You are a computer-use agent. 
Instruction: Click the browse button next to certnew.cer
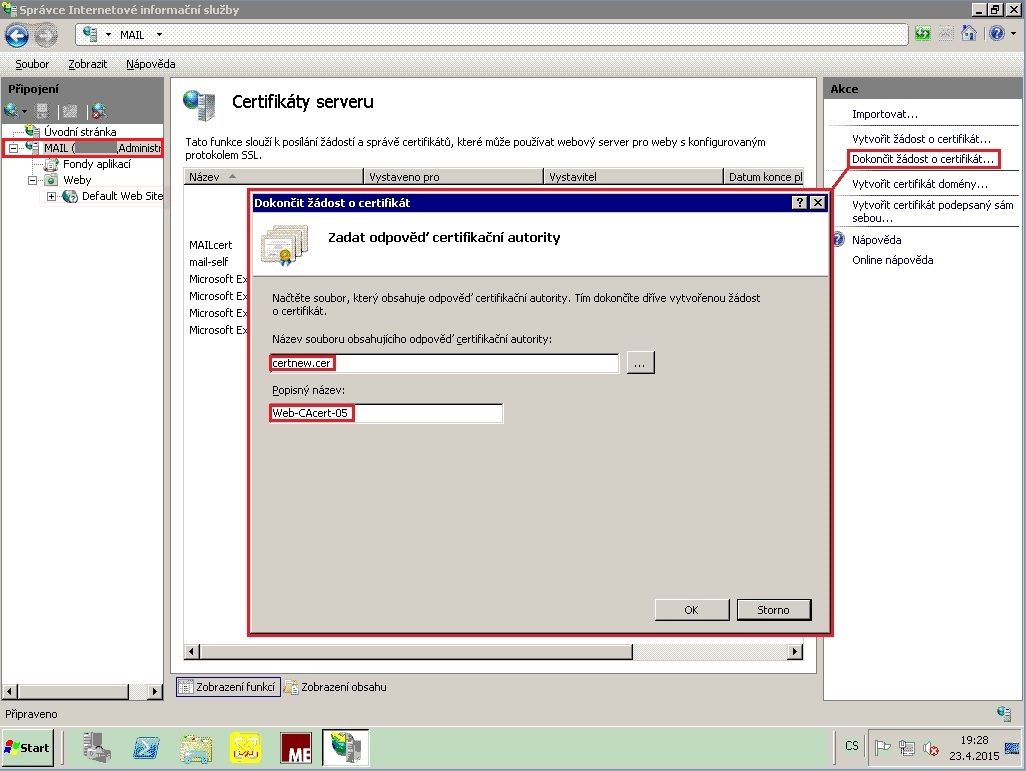point(641,363)
